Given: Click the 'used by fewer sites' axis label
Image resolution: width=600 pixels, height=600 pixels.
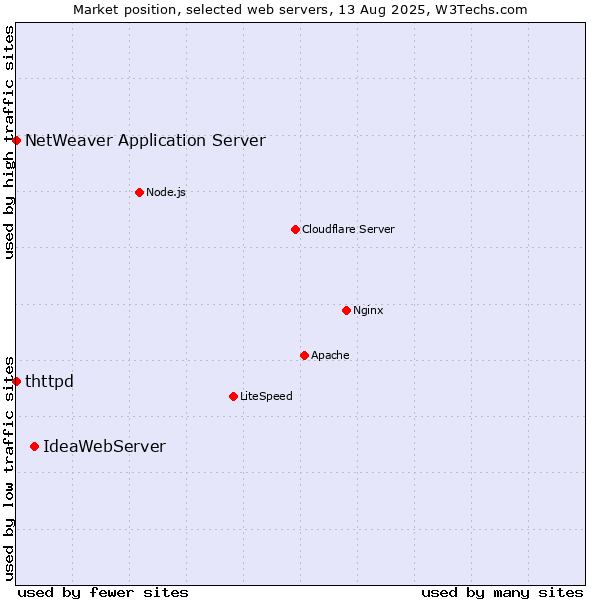Looking at the screenshot, I should tap(103, 593).
